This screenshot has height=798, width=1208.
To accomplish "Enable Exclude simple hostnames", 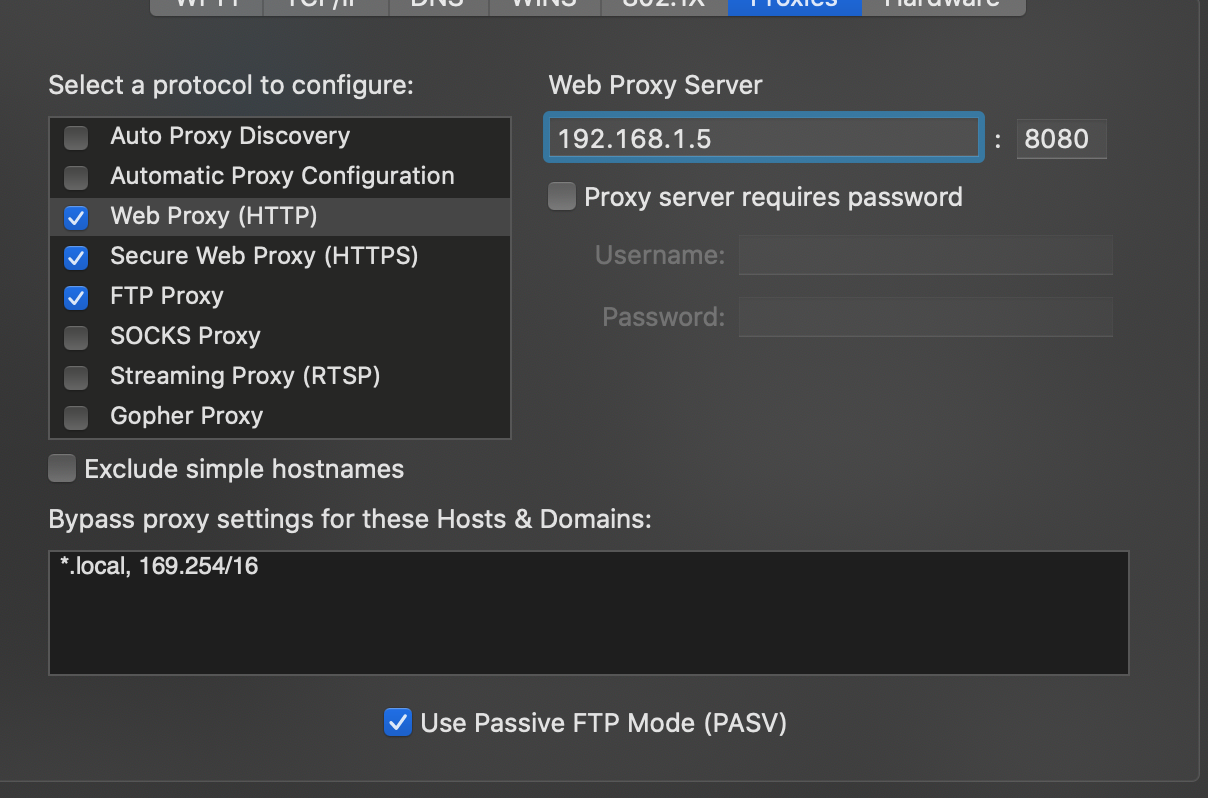I will 61,468.
